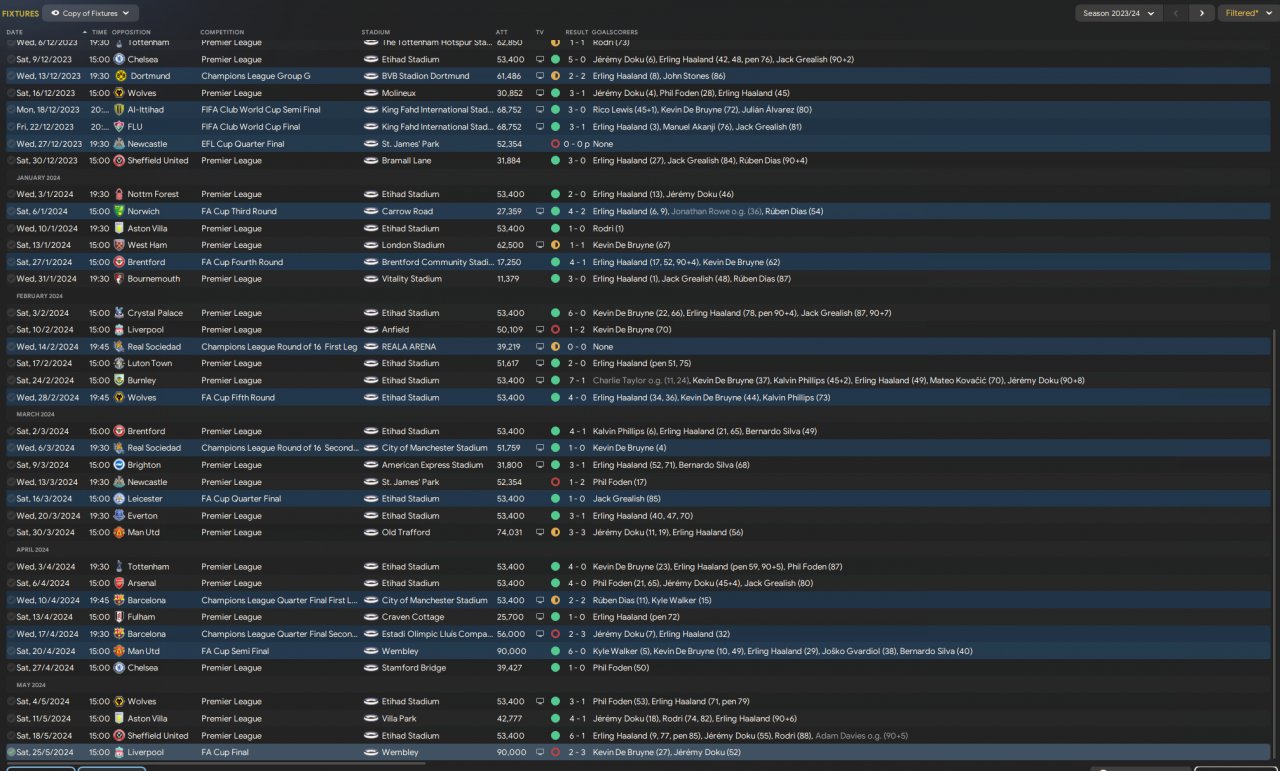Screen dimensions: 1280x771
Task: Click the 74,031 attendance figure
Action: [509, 533]
